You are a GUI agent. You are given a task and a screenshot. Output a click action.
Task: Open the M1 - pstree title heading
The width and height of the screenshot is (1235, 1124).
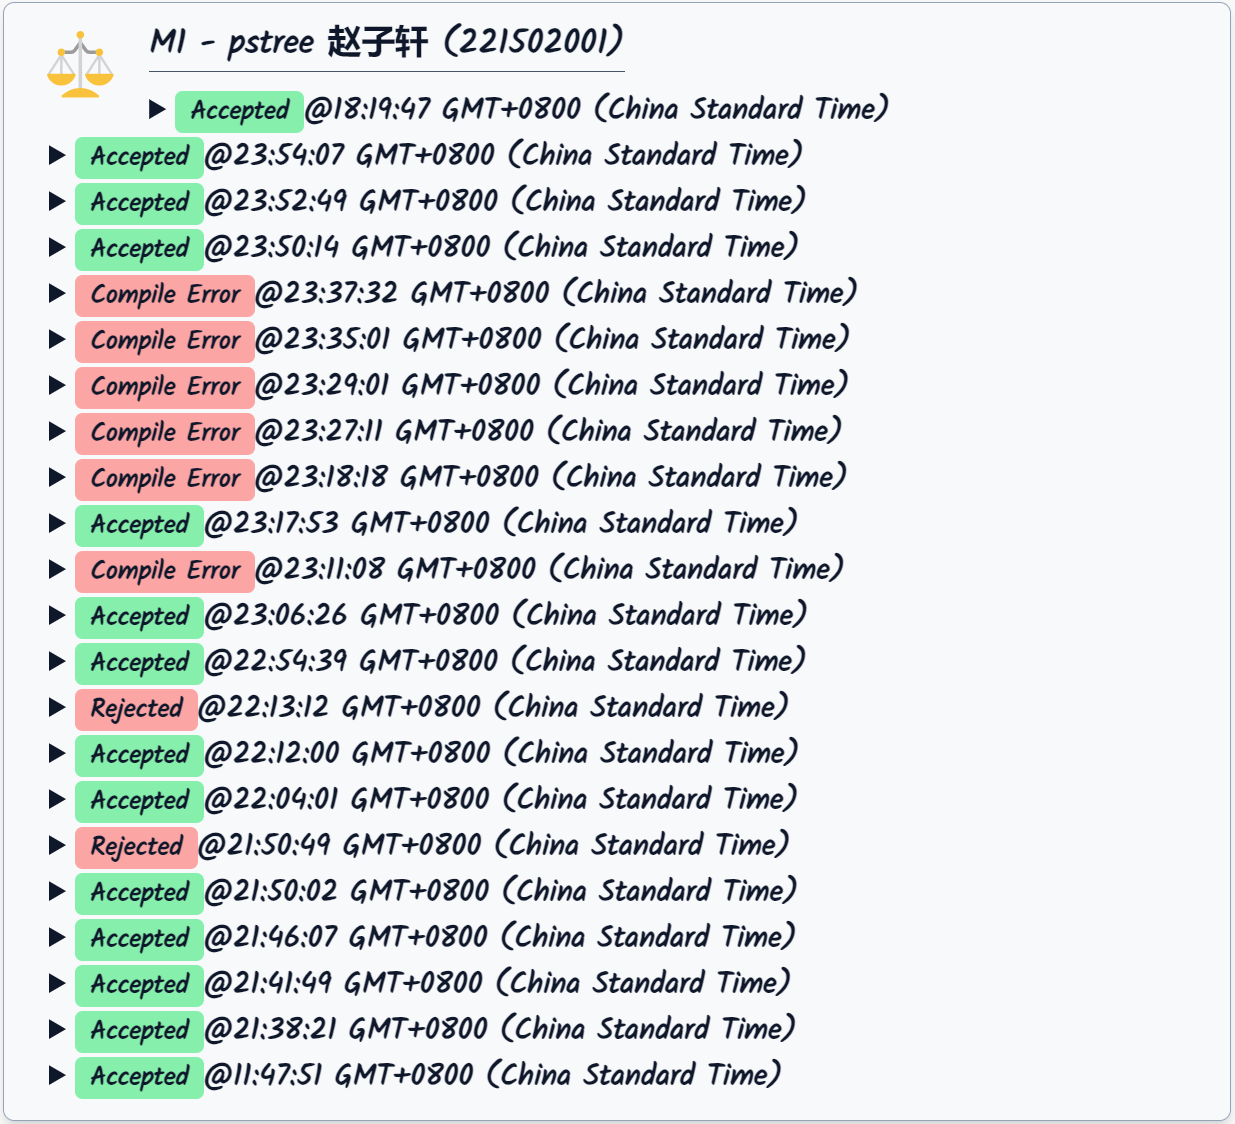coord(386,43)
